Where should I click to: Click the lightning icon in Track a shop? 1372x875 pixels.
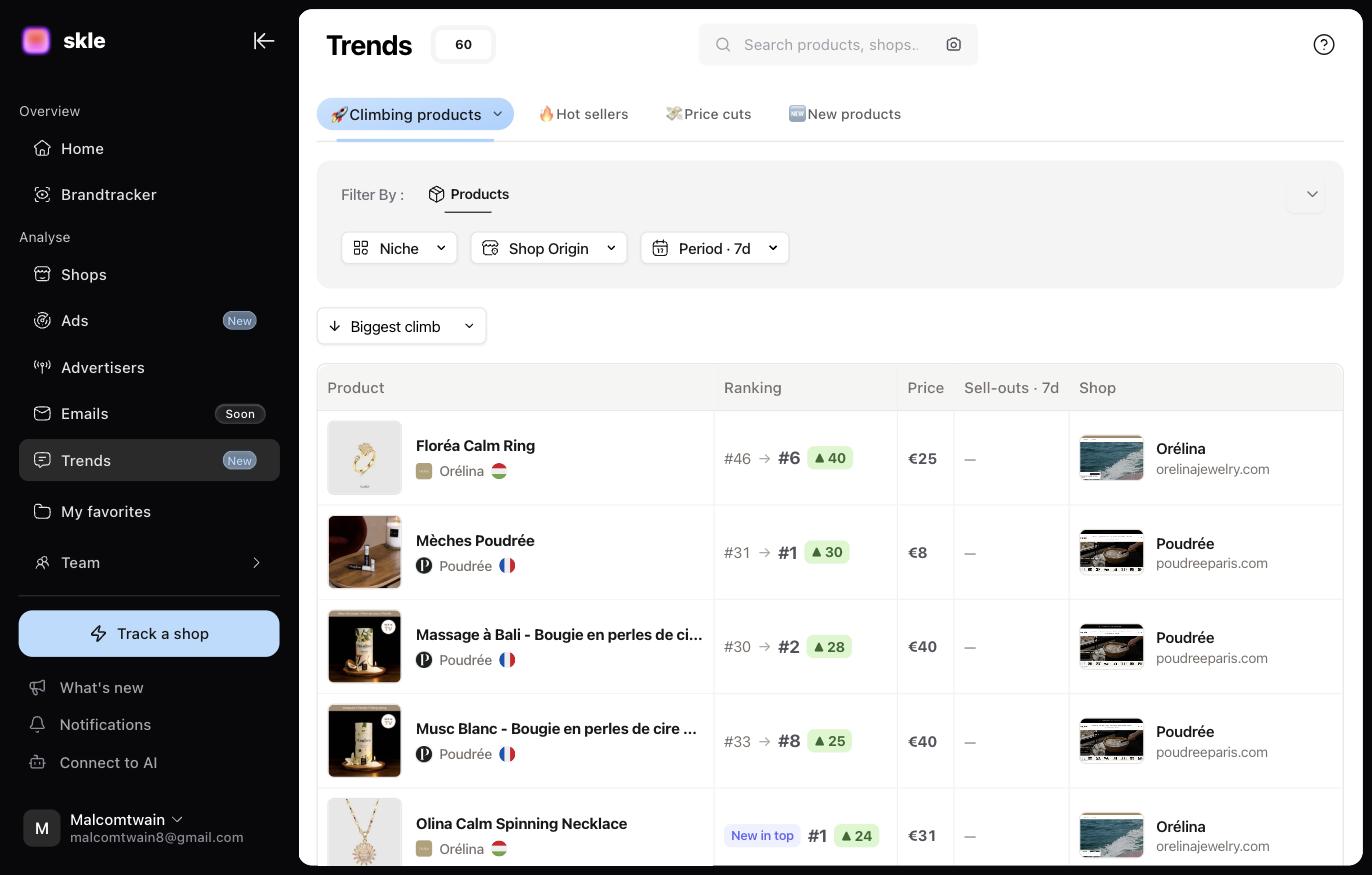pos(99,633)
